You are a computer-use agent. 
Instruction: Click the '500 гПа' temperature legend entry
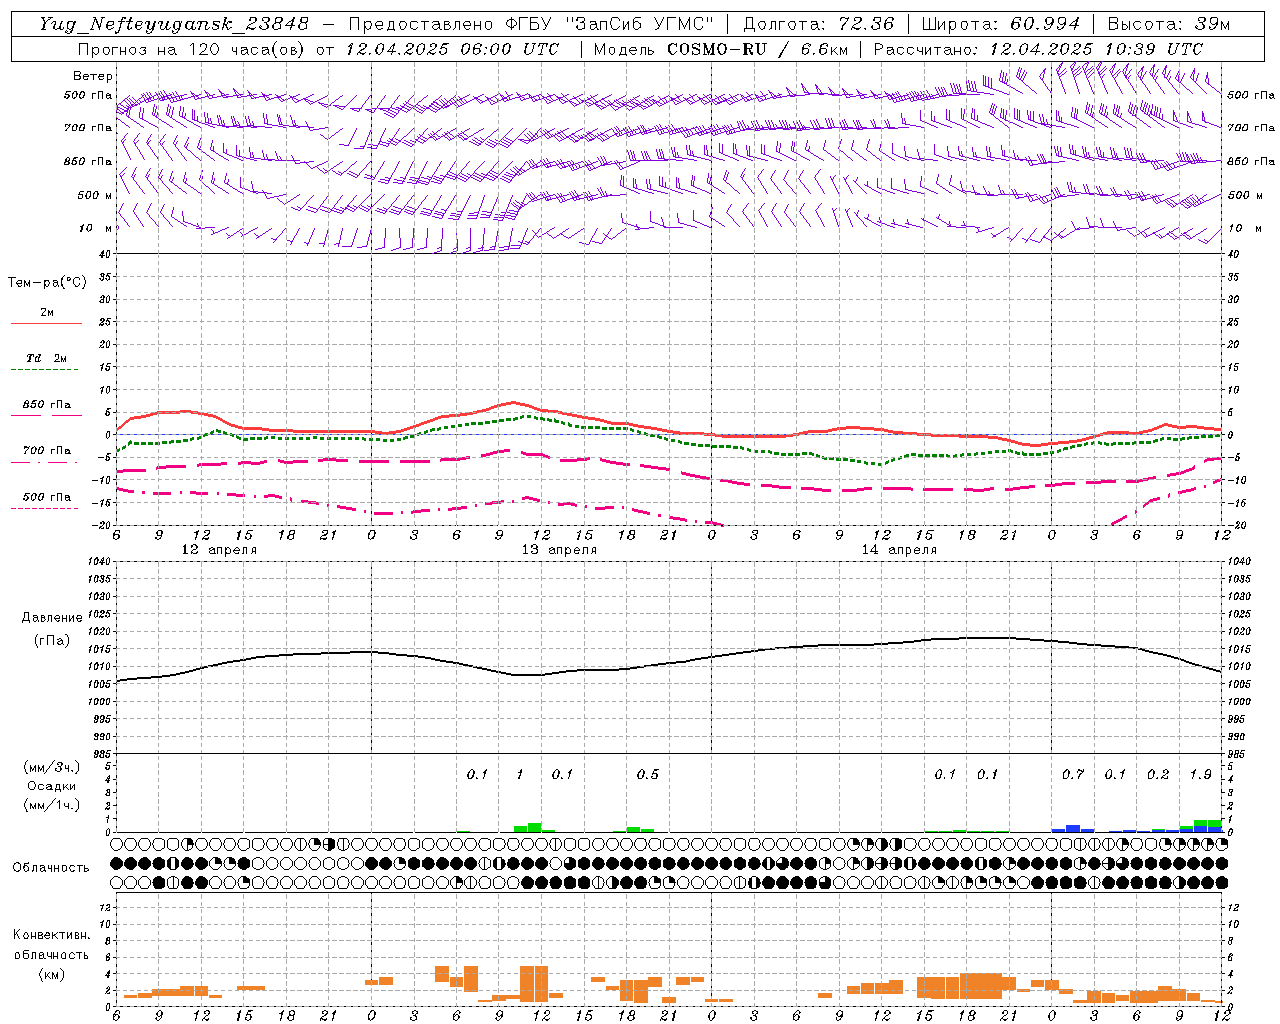point(47,497)
